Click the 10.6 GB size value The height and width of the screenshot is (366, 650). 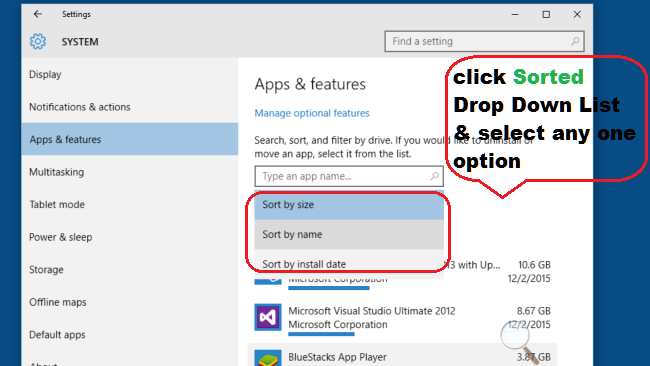point(534,264)
